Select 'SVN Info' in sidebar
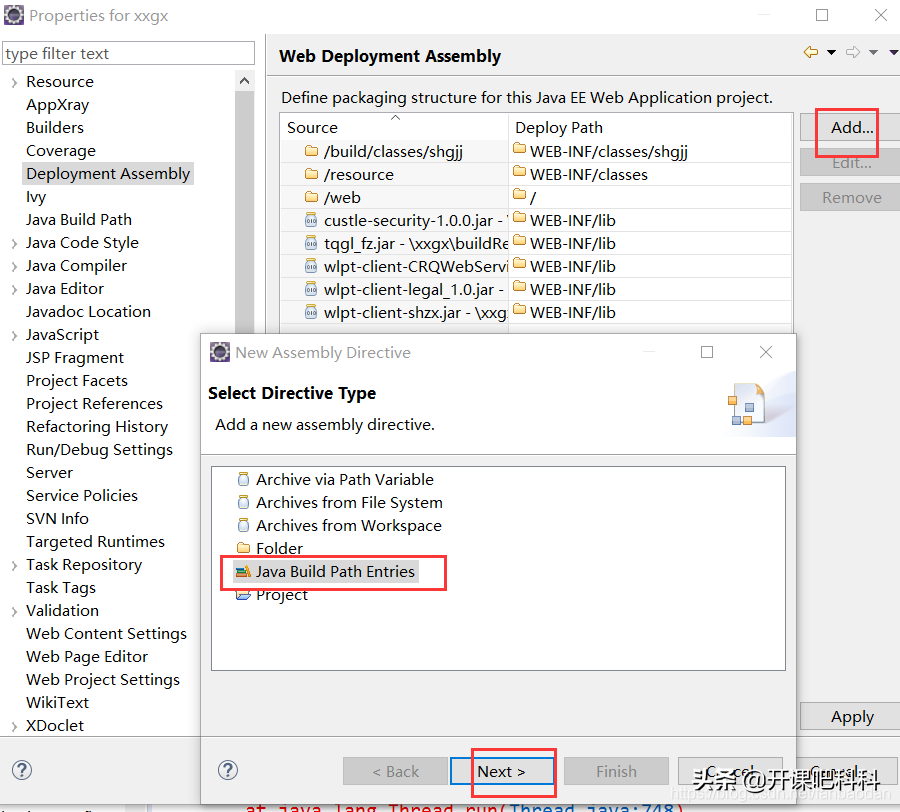Screen dimensions: 900x812 (57, 518)
